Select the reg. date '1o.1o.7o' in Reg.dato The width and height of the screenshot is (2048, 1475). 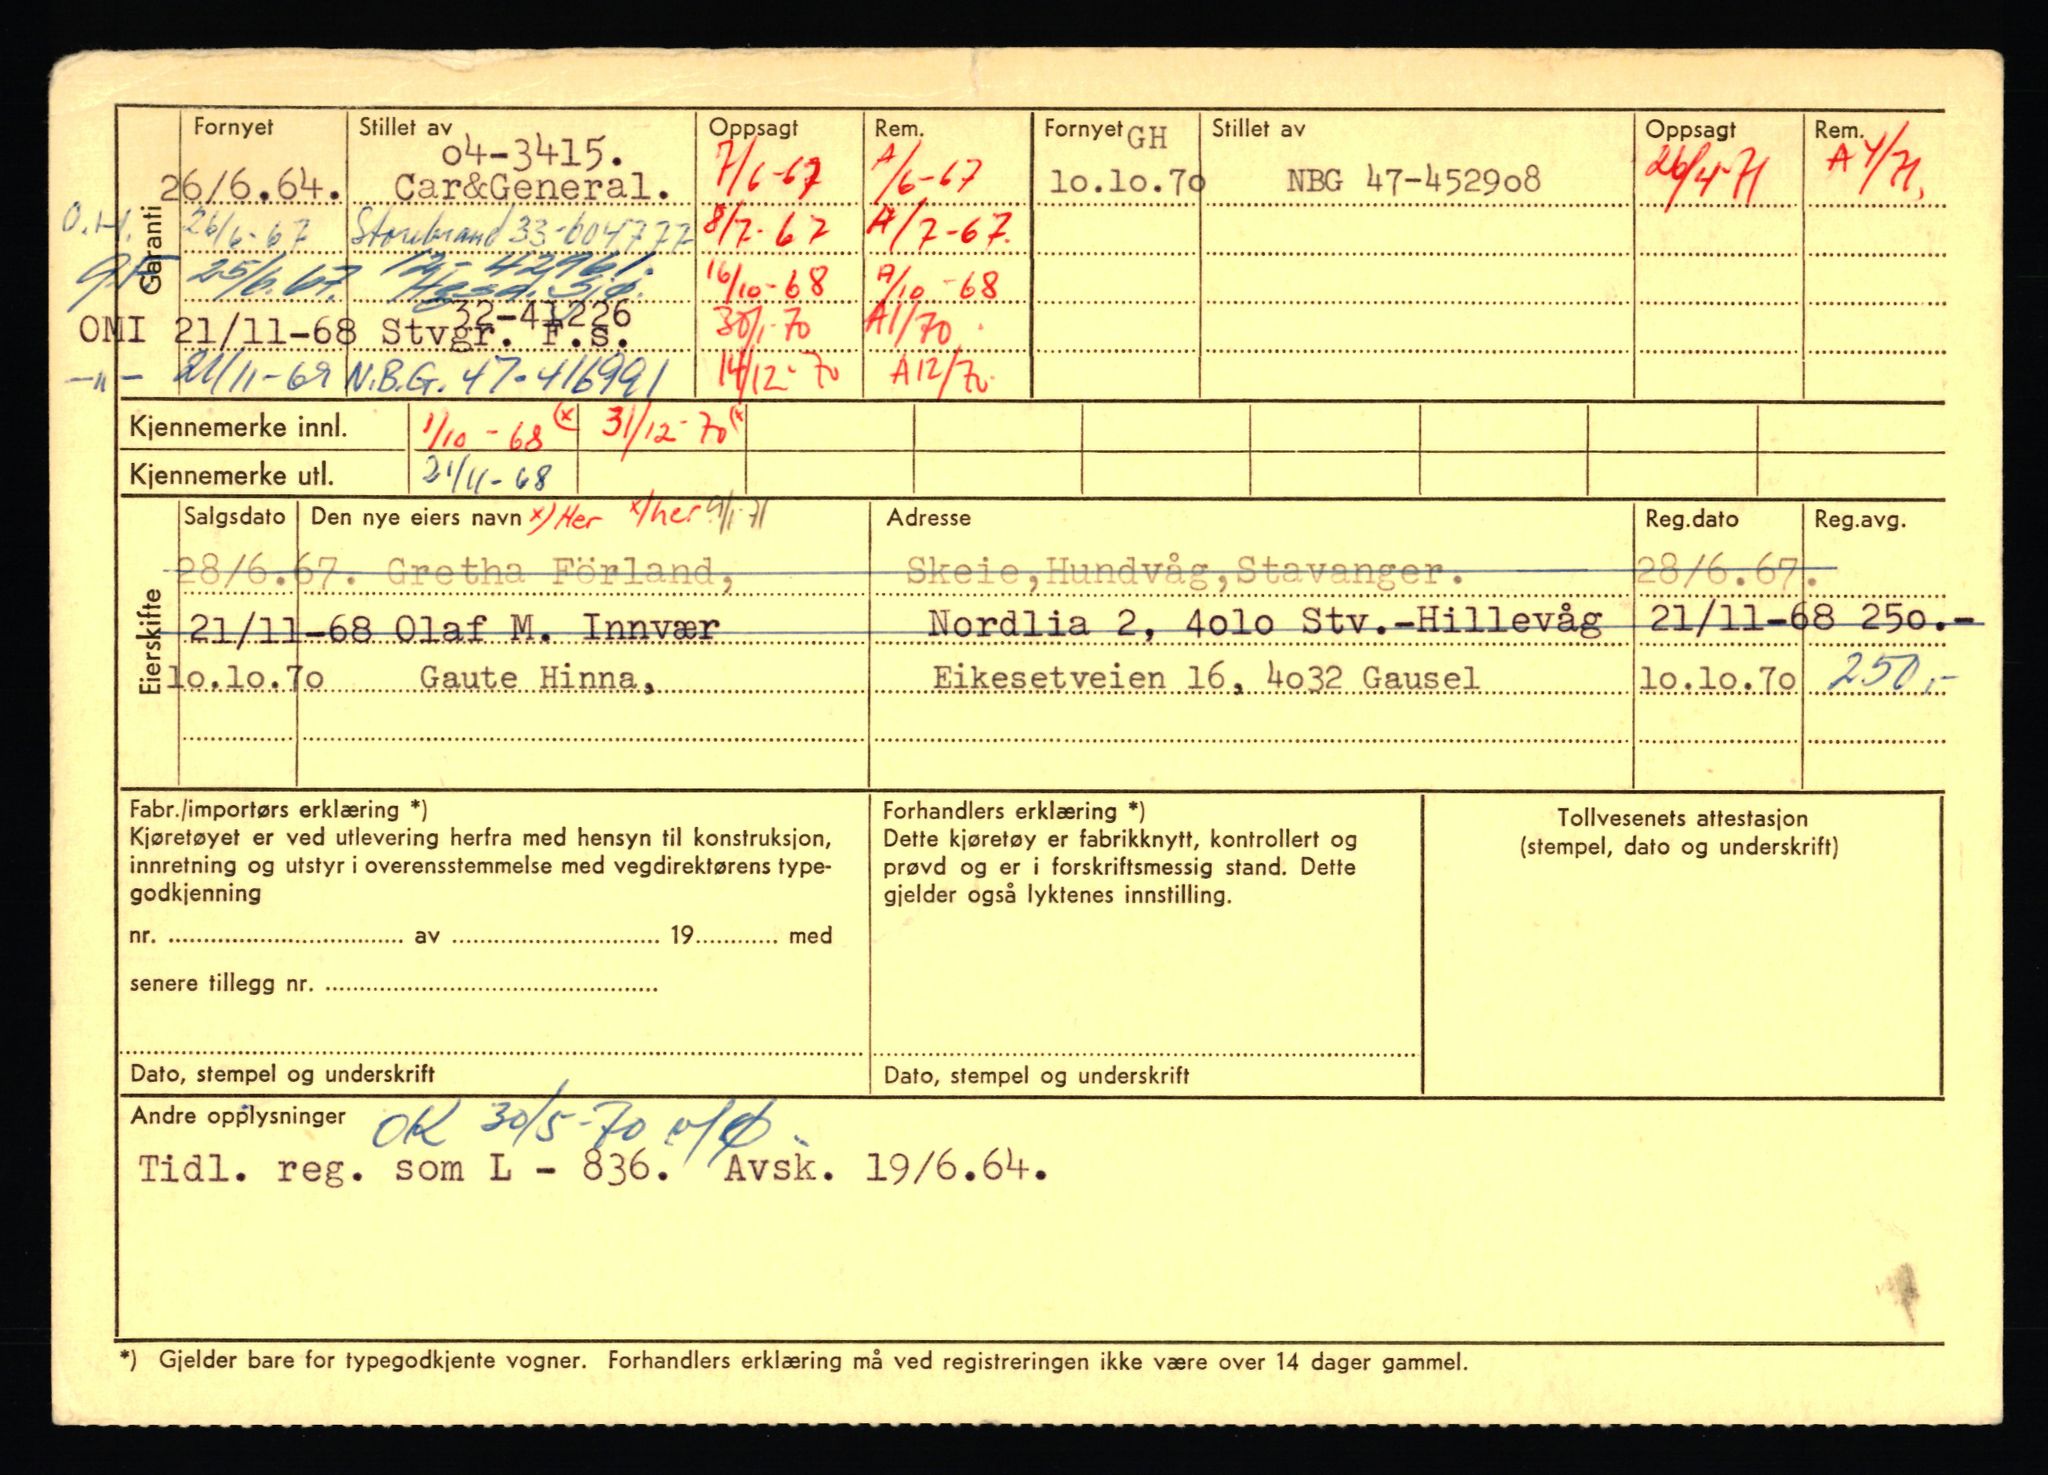coord(1718,679)
